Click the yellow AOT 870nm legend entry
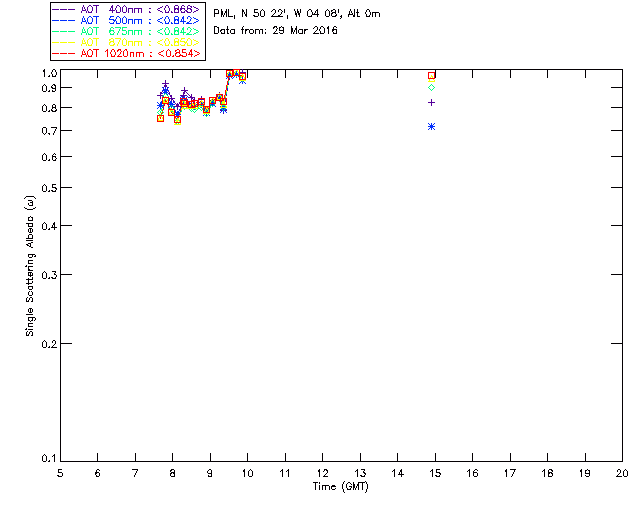 [126, 42]
